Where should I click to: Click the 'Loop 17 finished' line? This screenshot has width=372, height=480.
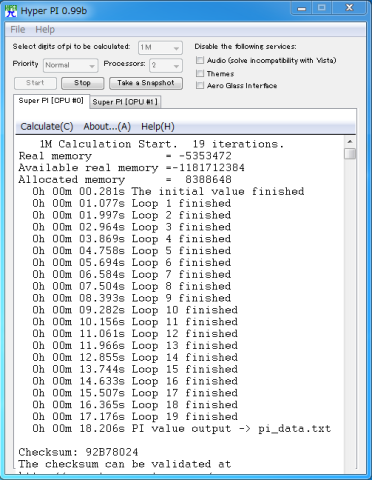[x=135, y=393]
